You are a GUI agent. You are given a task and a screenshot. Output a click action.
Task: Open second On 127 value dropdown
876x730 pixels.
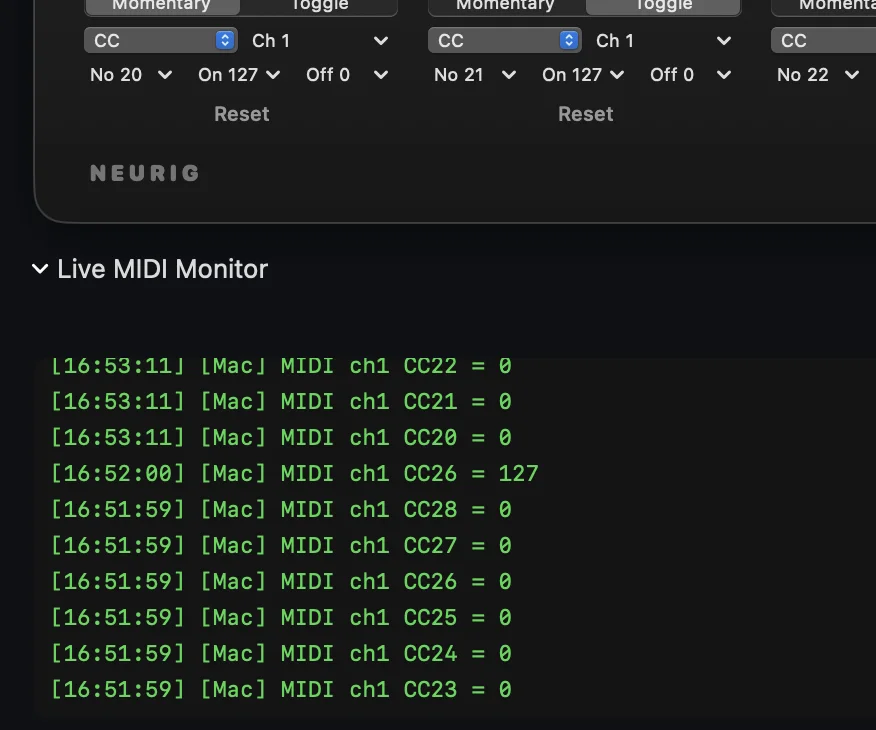[583, 75]
